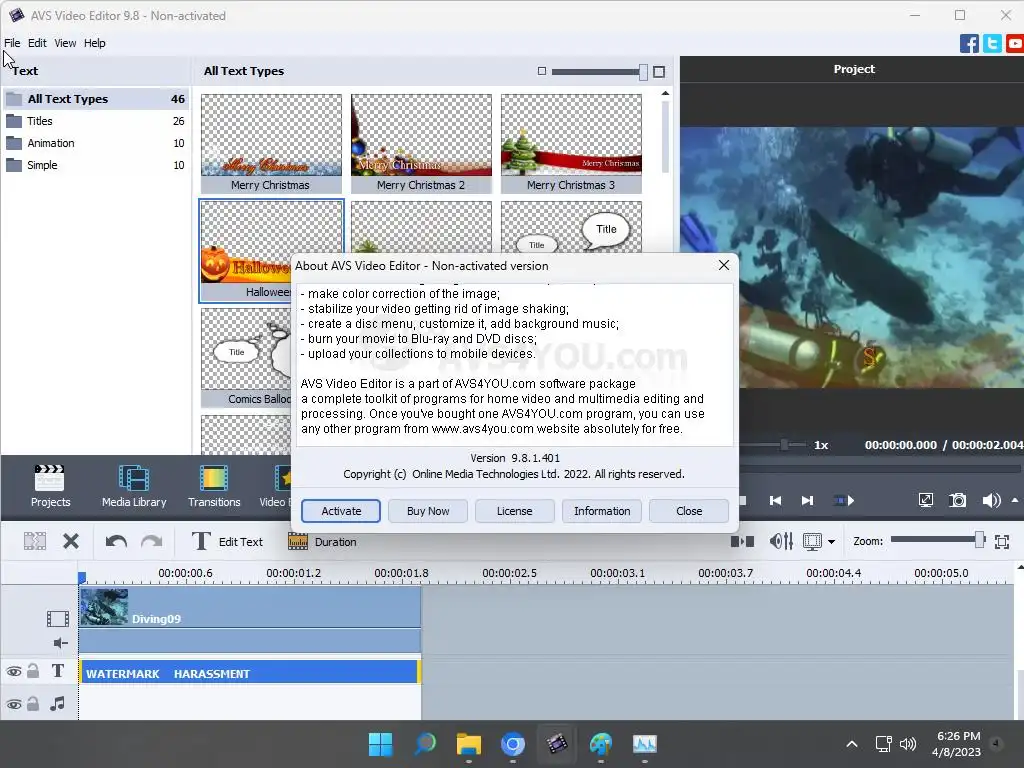Click the timeline playhead marker
Viewport: 1024px width, 768px height.
[82, 577]
